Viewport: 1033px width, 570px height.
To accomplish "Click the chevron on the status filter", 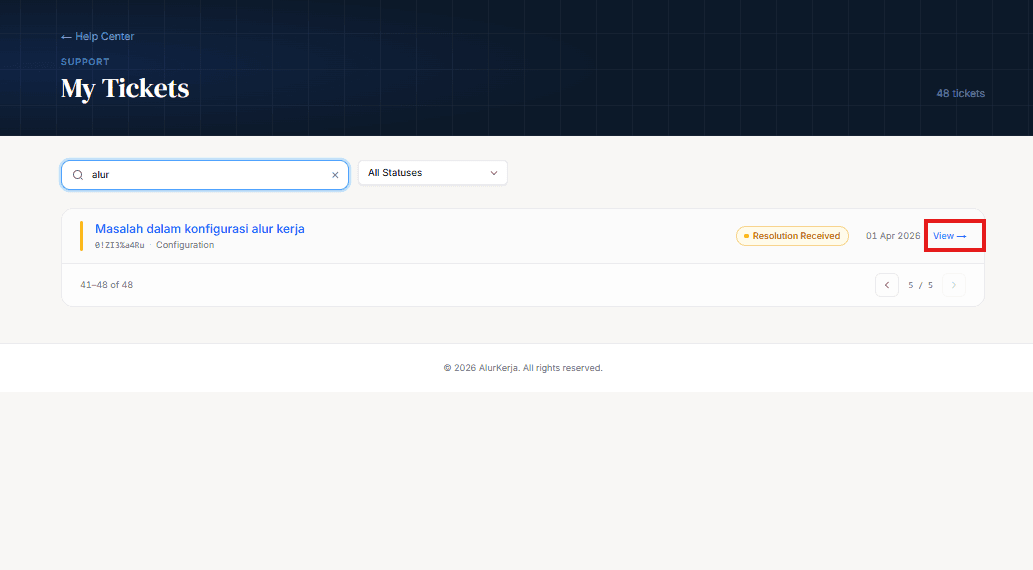I will click(x=494, y=173).
